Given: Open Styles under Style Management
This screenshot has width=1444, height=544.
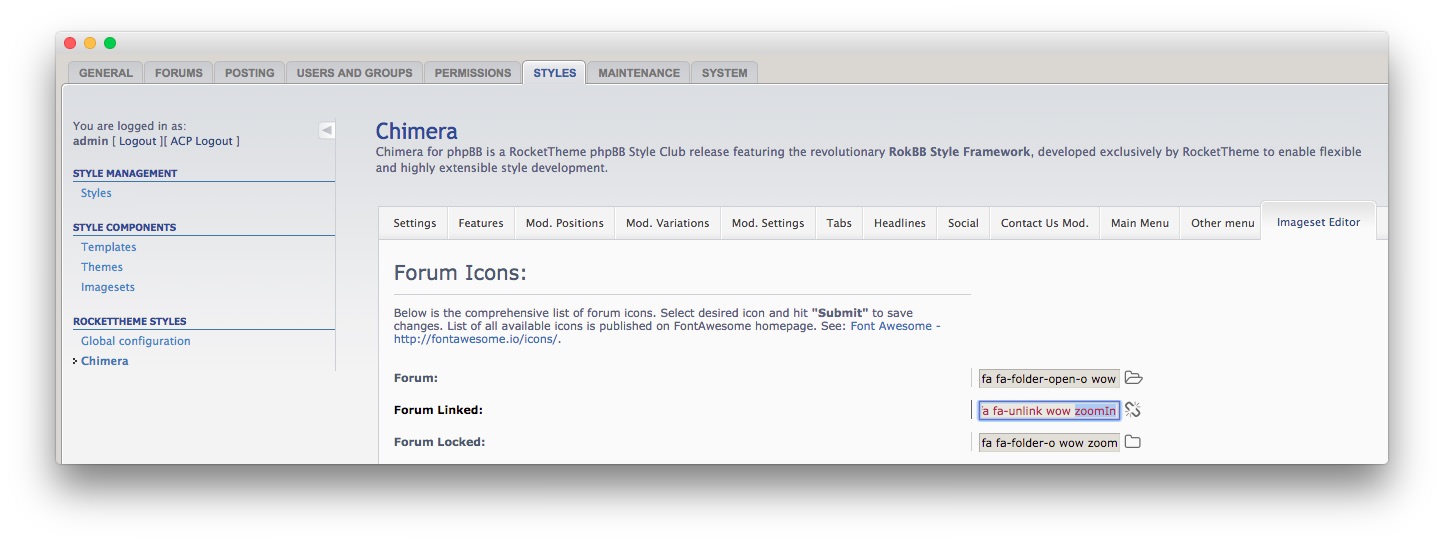Looking at the screenshot, I should [96, 193].
